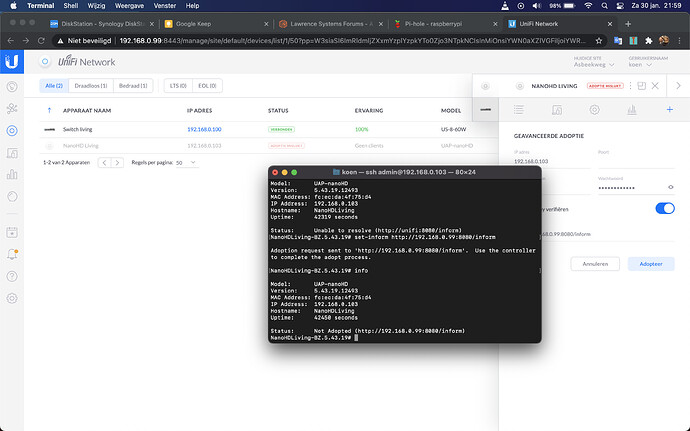Switch to the Lawrence Systems Forums tab
690x431 pixels.
tap(331, 24)
